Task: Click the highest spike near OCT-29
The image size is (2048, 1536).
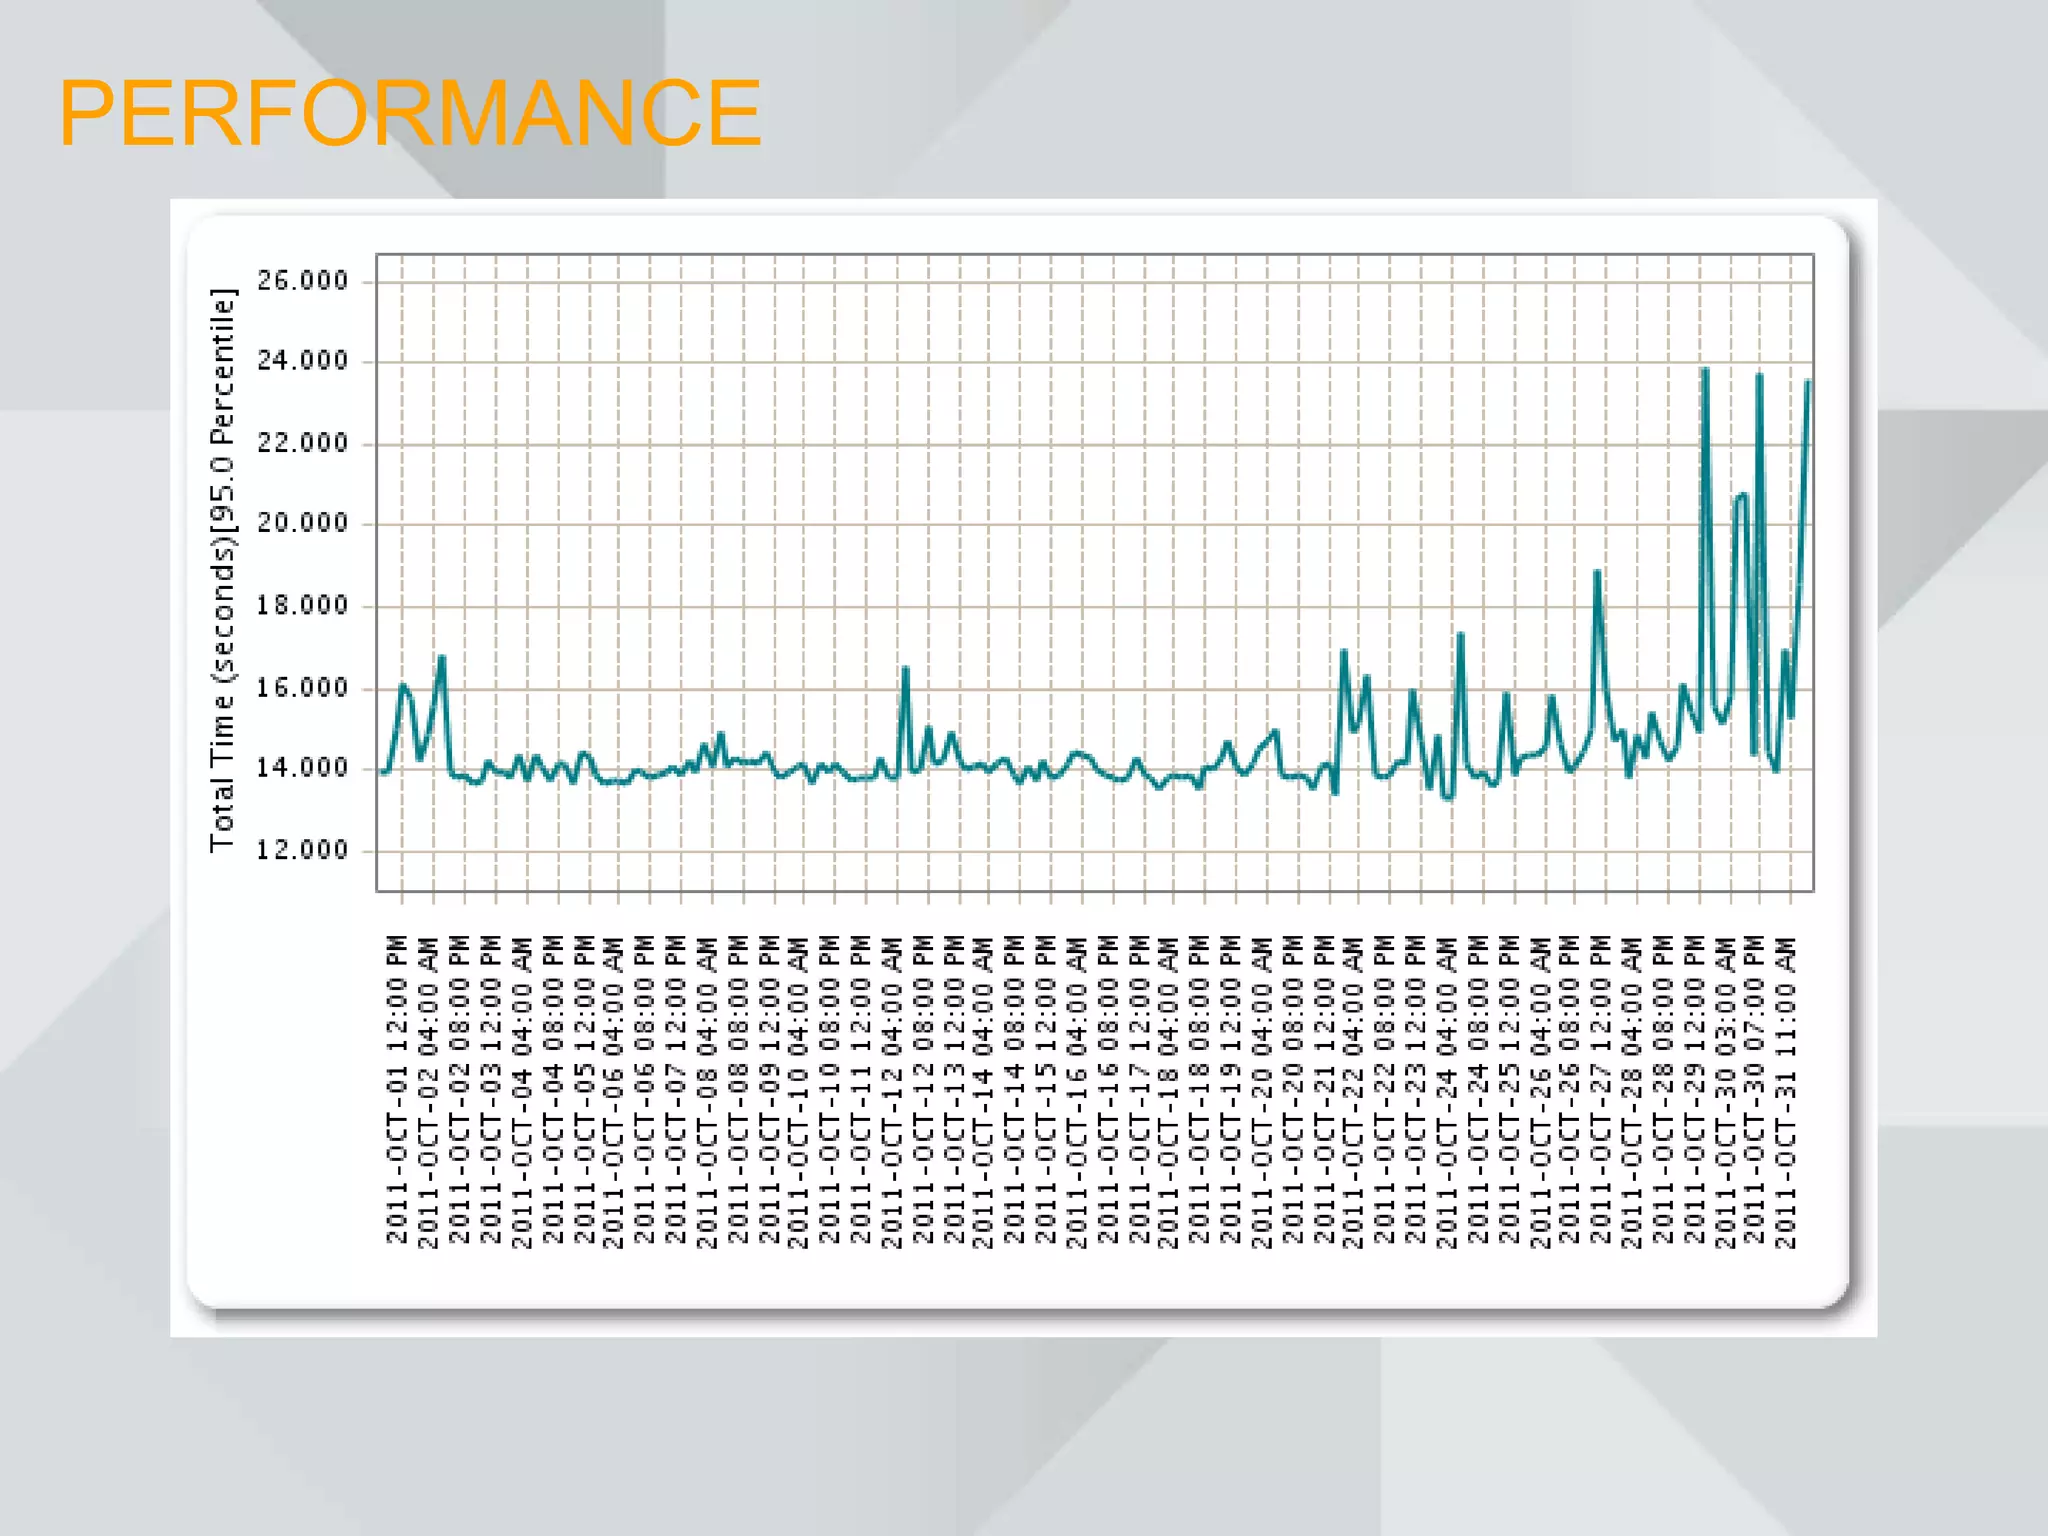Action: pyautogui.click(x=1705, y=370)
